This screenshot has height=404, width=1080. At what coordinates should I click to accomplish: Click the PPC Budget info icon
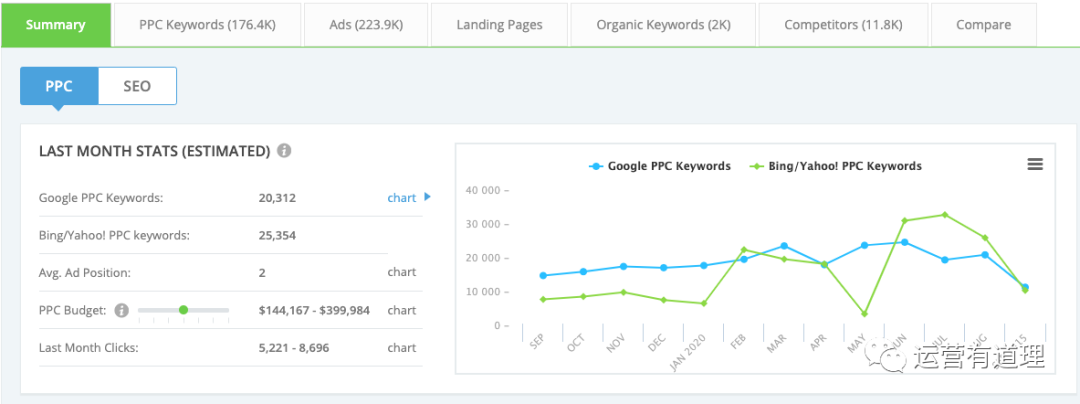coord(122,310)
